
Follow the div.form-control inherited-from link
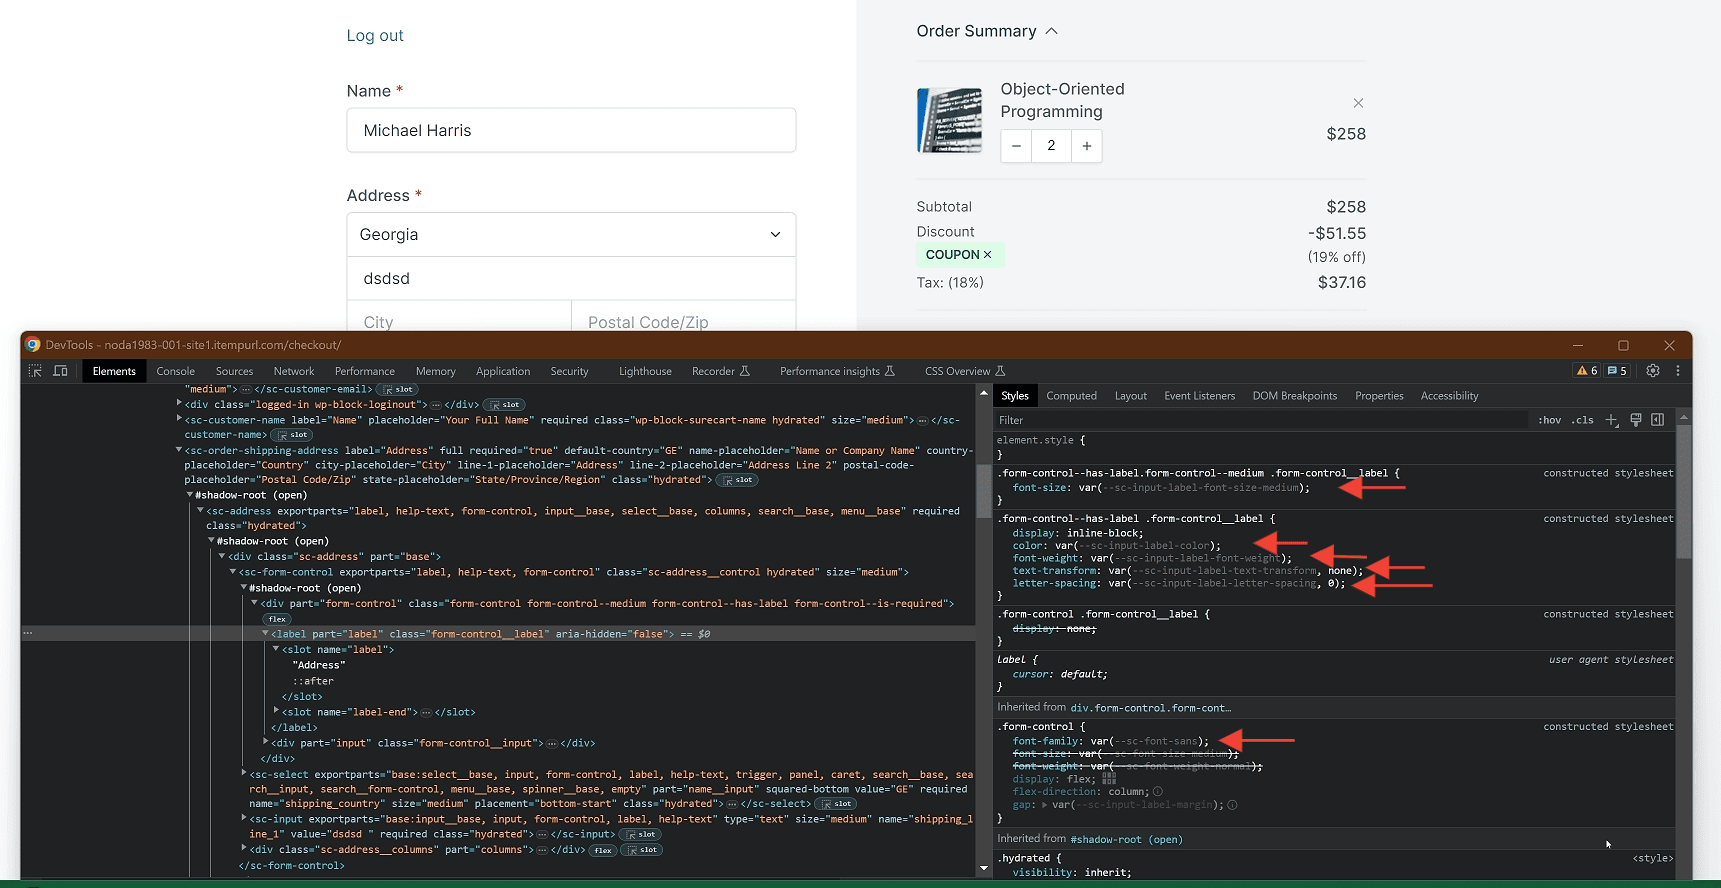pyautogui.click(x=1150, y=708)
